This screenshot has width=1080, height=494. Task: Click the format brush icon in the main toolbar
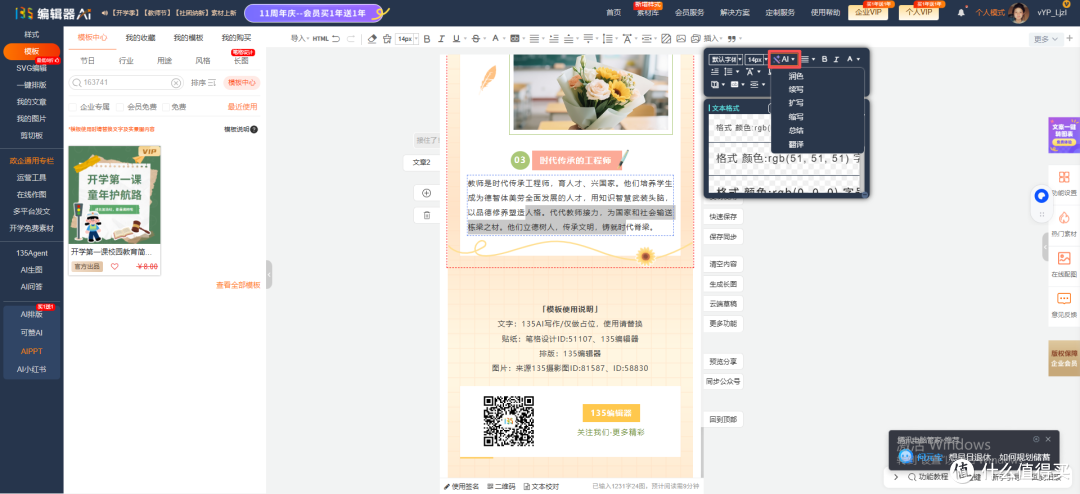tap(387, 39)
